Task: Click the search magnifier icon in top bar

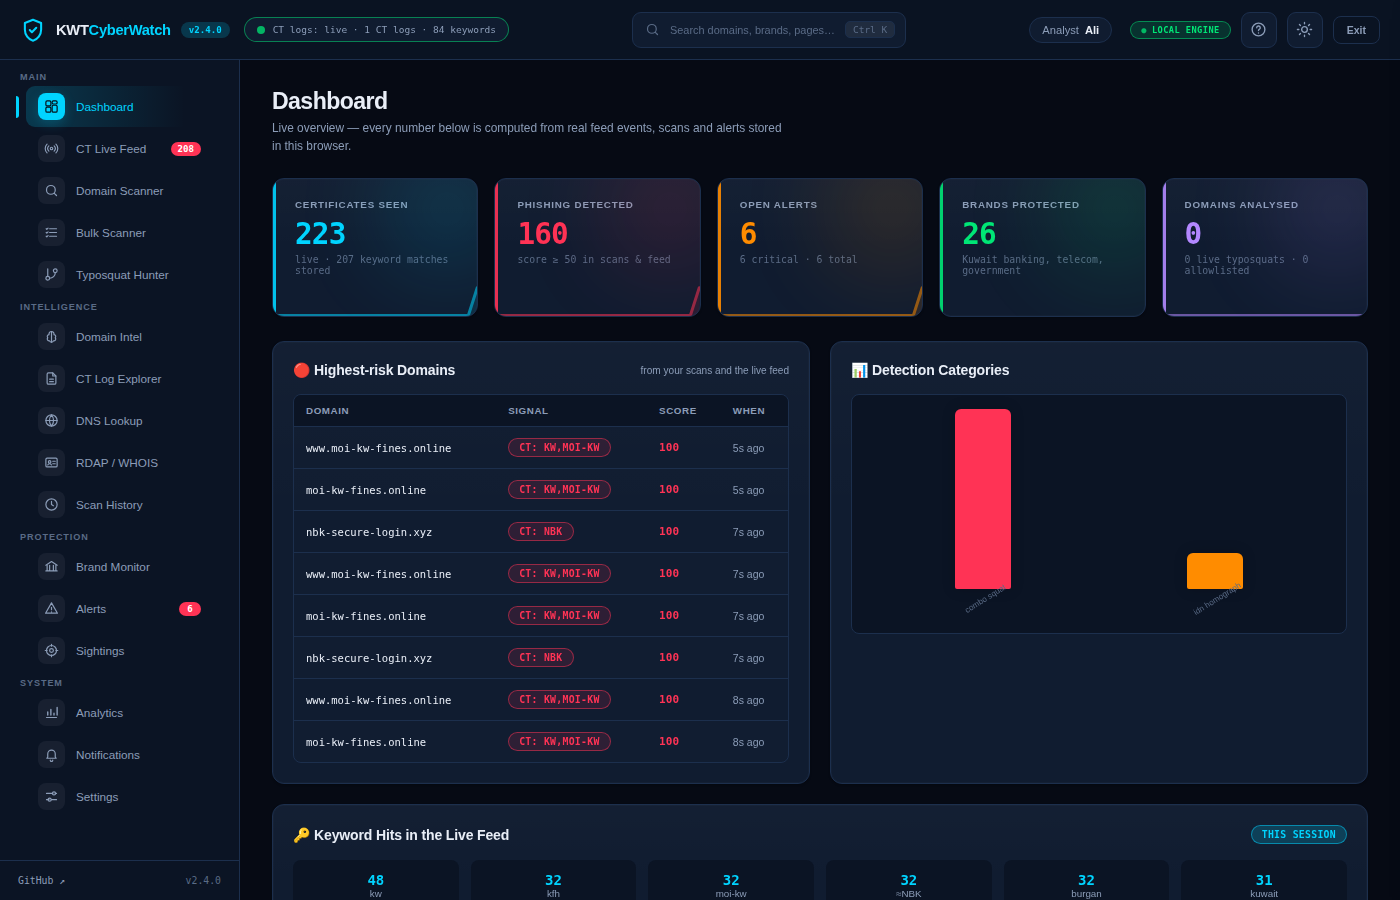Action: pos(653,30)
